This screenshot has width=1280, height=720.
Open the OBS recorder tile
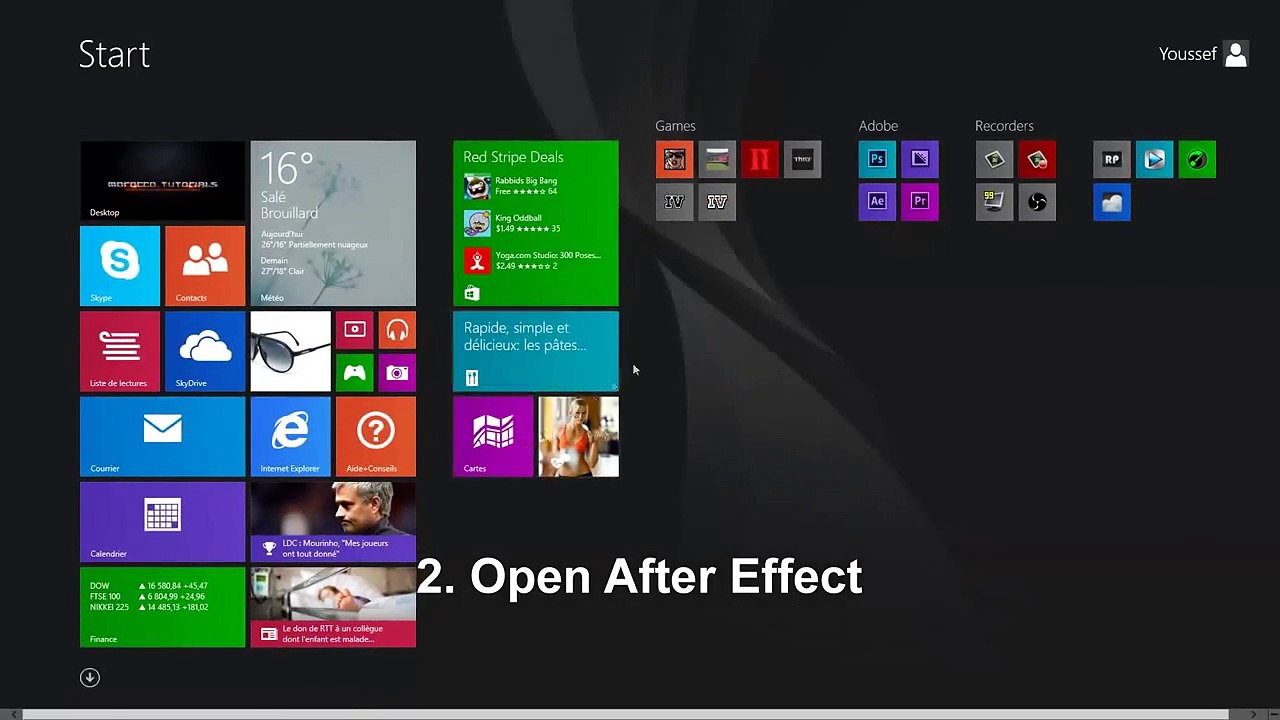click(x=1037, y=202)
